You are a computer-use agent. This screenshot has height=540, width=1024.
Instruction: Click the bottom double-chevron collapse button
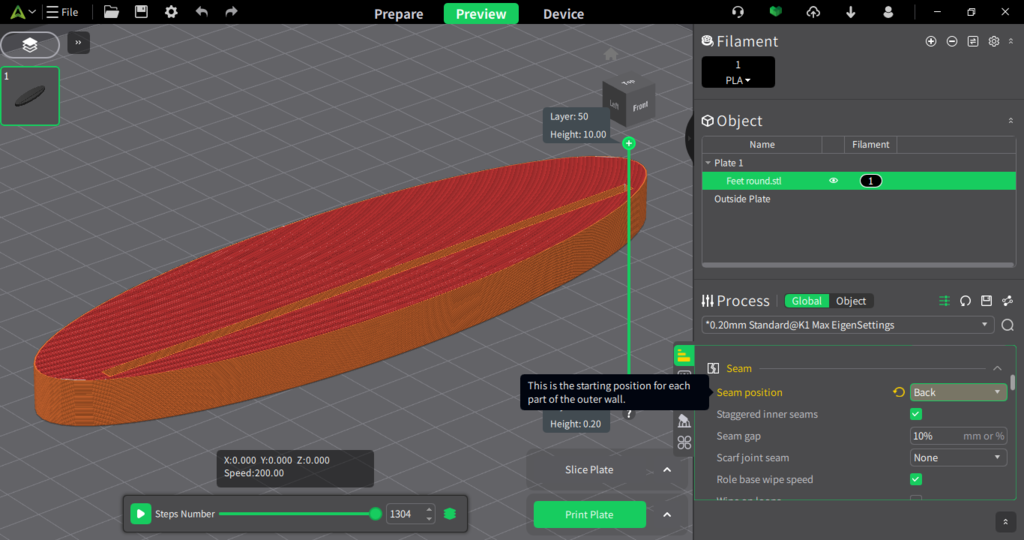[1005, 522]
